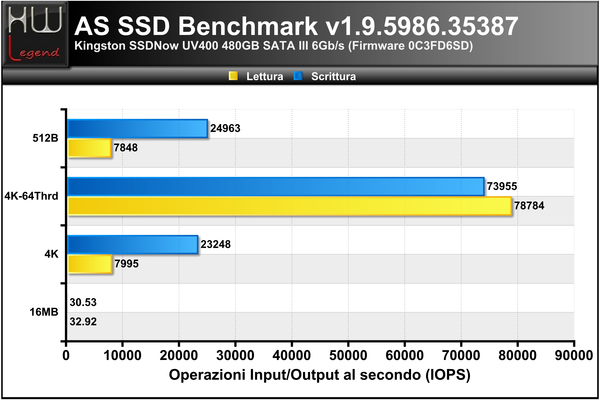Image resolution: width=600 pixels, height=400 pixels.
Task: Click the 40000 axis tick label
Action: coord(292,356)
